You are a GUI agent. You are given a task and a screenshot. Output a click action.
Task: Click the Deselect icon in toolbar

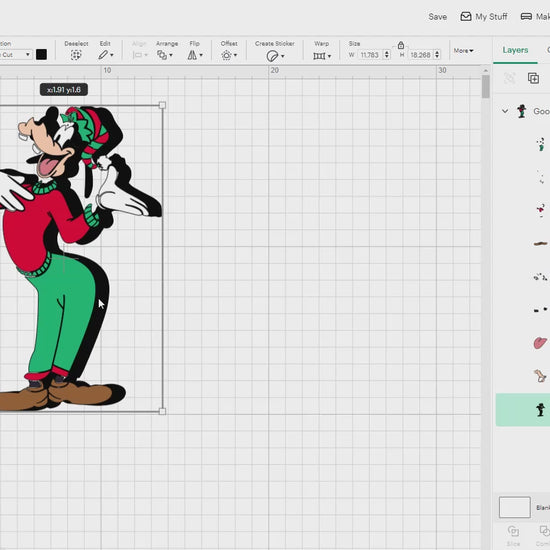(x=76, y=55)
